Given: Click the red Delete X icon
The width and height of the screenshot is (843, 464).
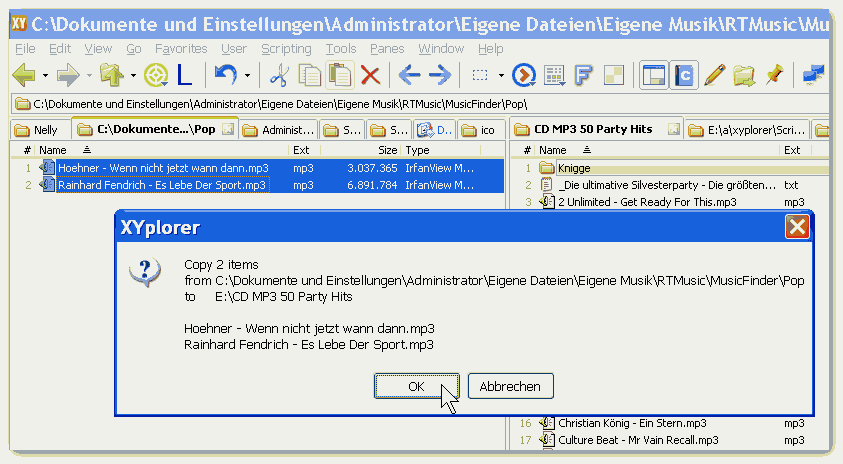Looking at the screenshot, I should coord(370,75).
